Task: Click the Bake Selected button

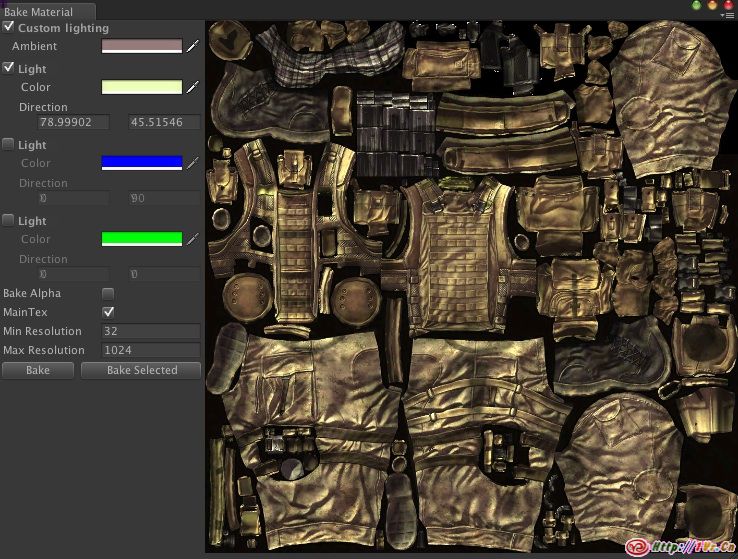Action: tap(141, 370)
